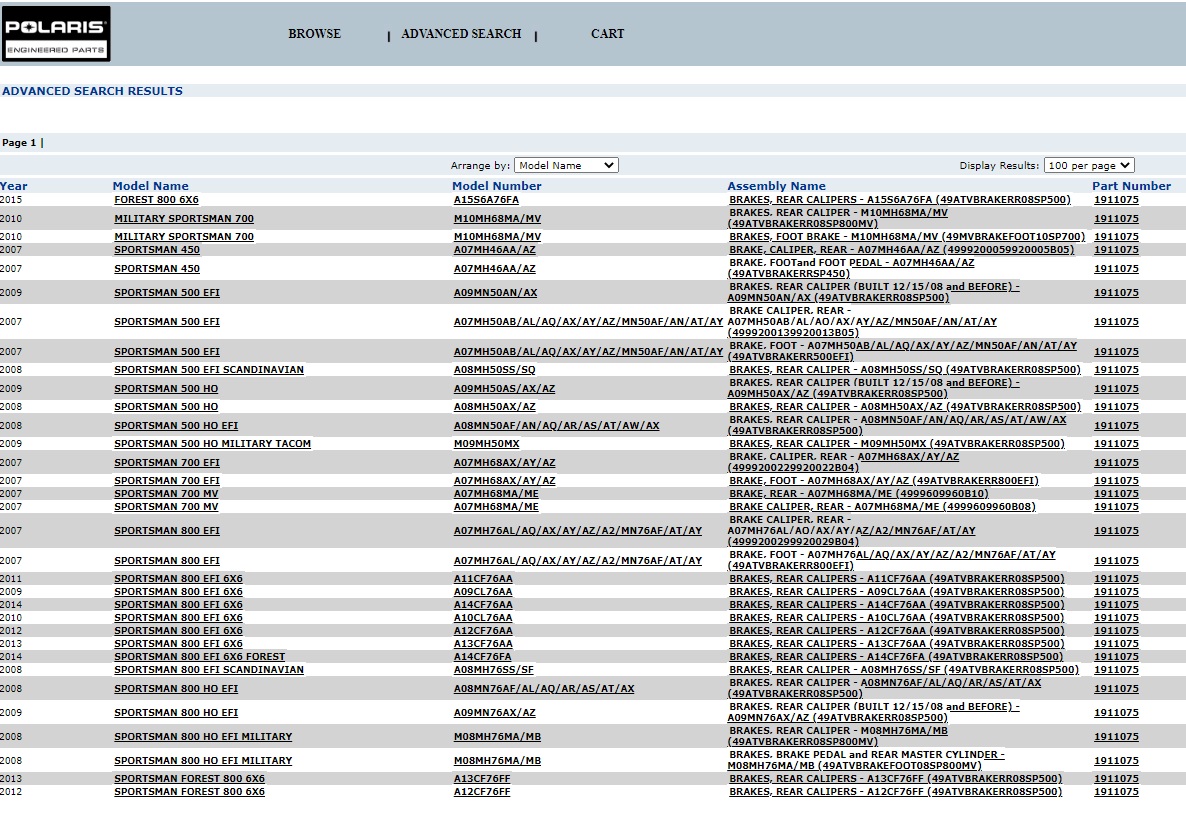This screenshot has height=814, width=1186.
Task: Open Brakes Rear Calipers A11CF76AA assembly link
Action: coord(896,579)
